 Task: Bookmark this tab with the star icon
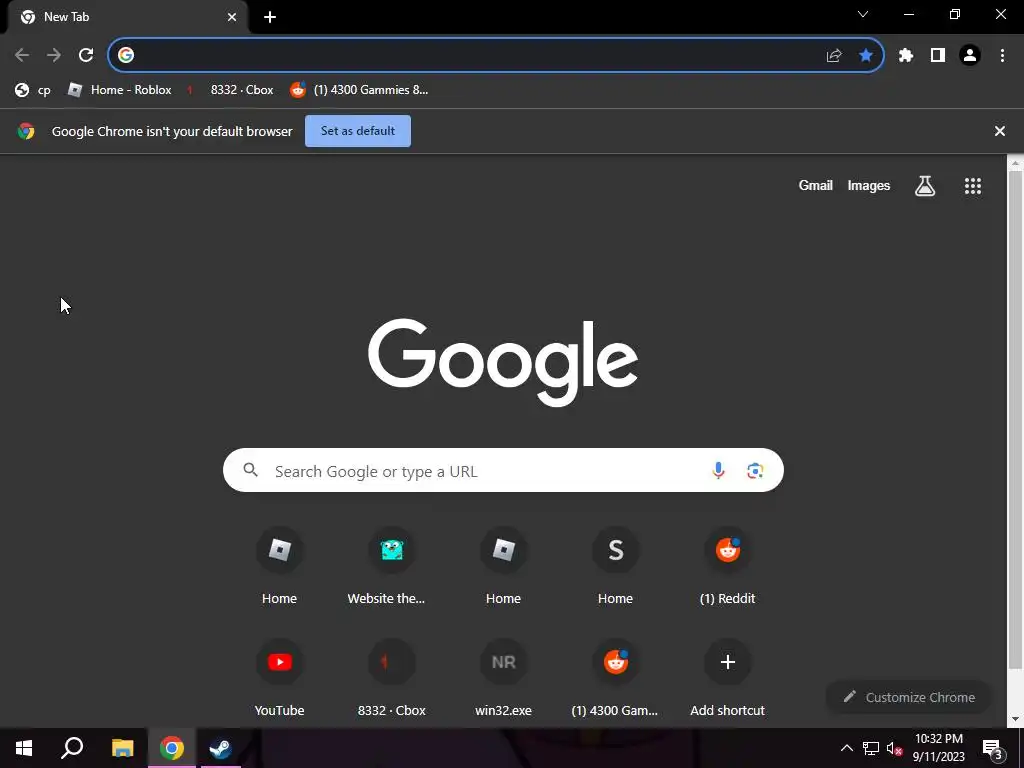(866, 56)
